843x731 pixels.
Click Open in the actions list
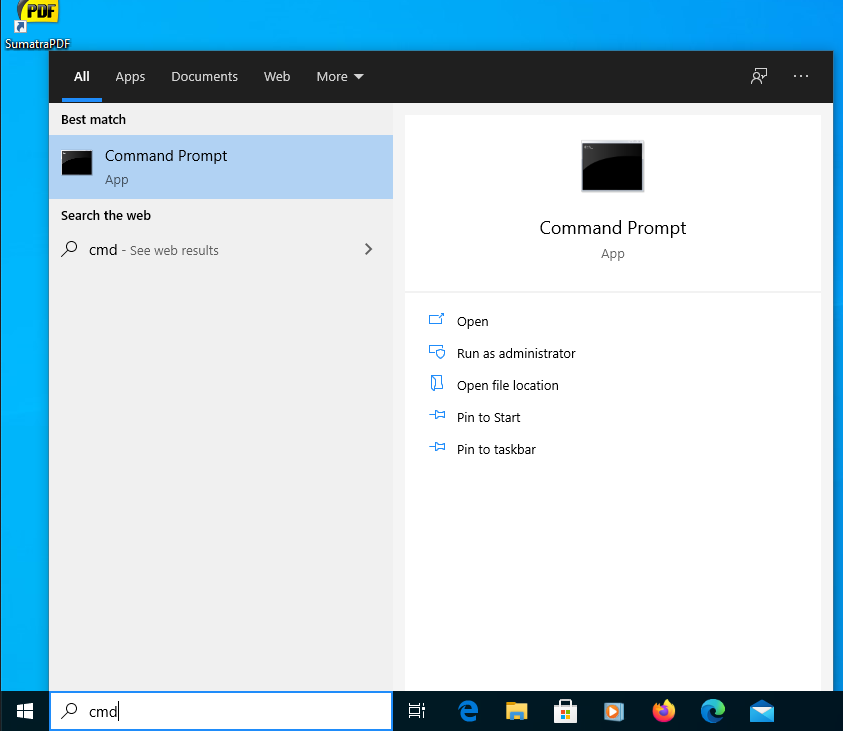(473, 321)
